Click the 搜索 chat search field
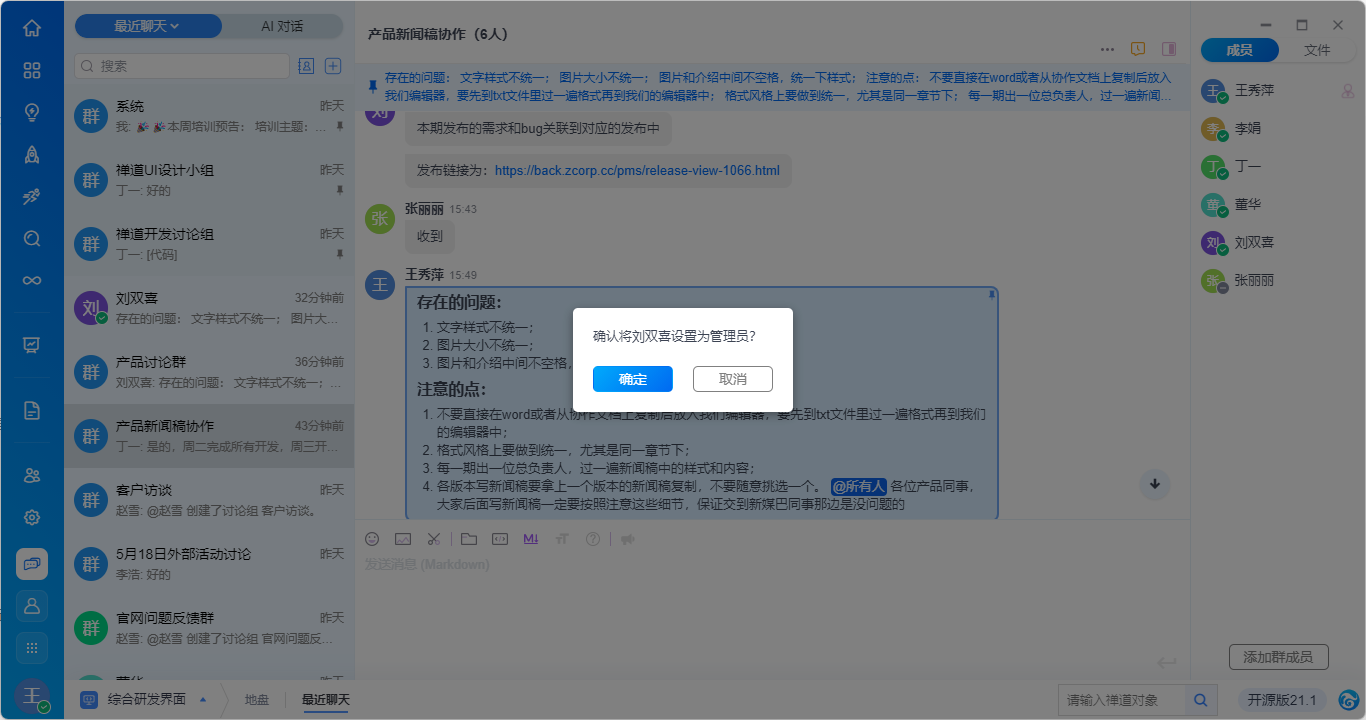 (182, 66)
